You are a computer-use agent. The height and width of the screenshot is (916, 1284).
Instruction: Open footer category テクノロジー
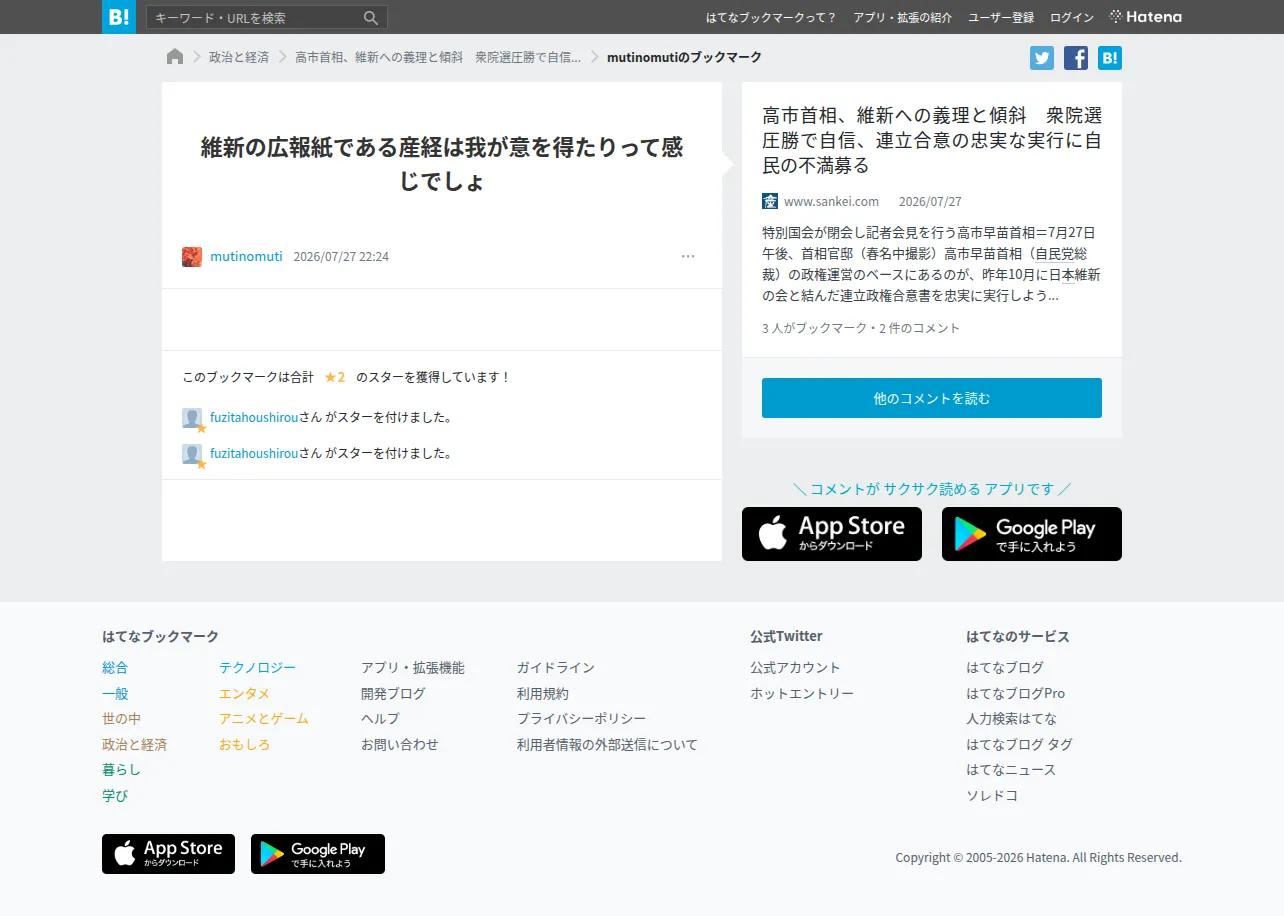(257, 668)
